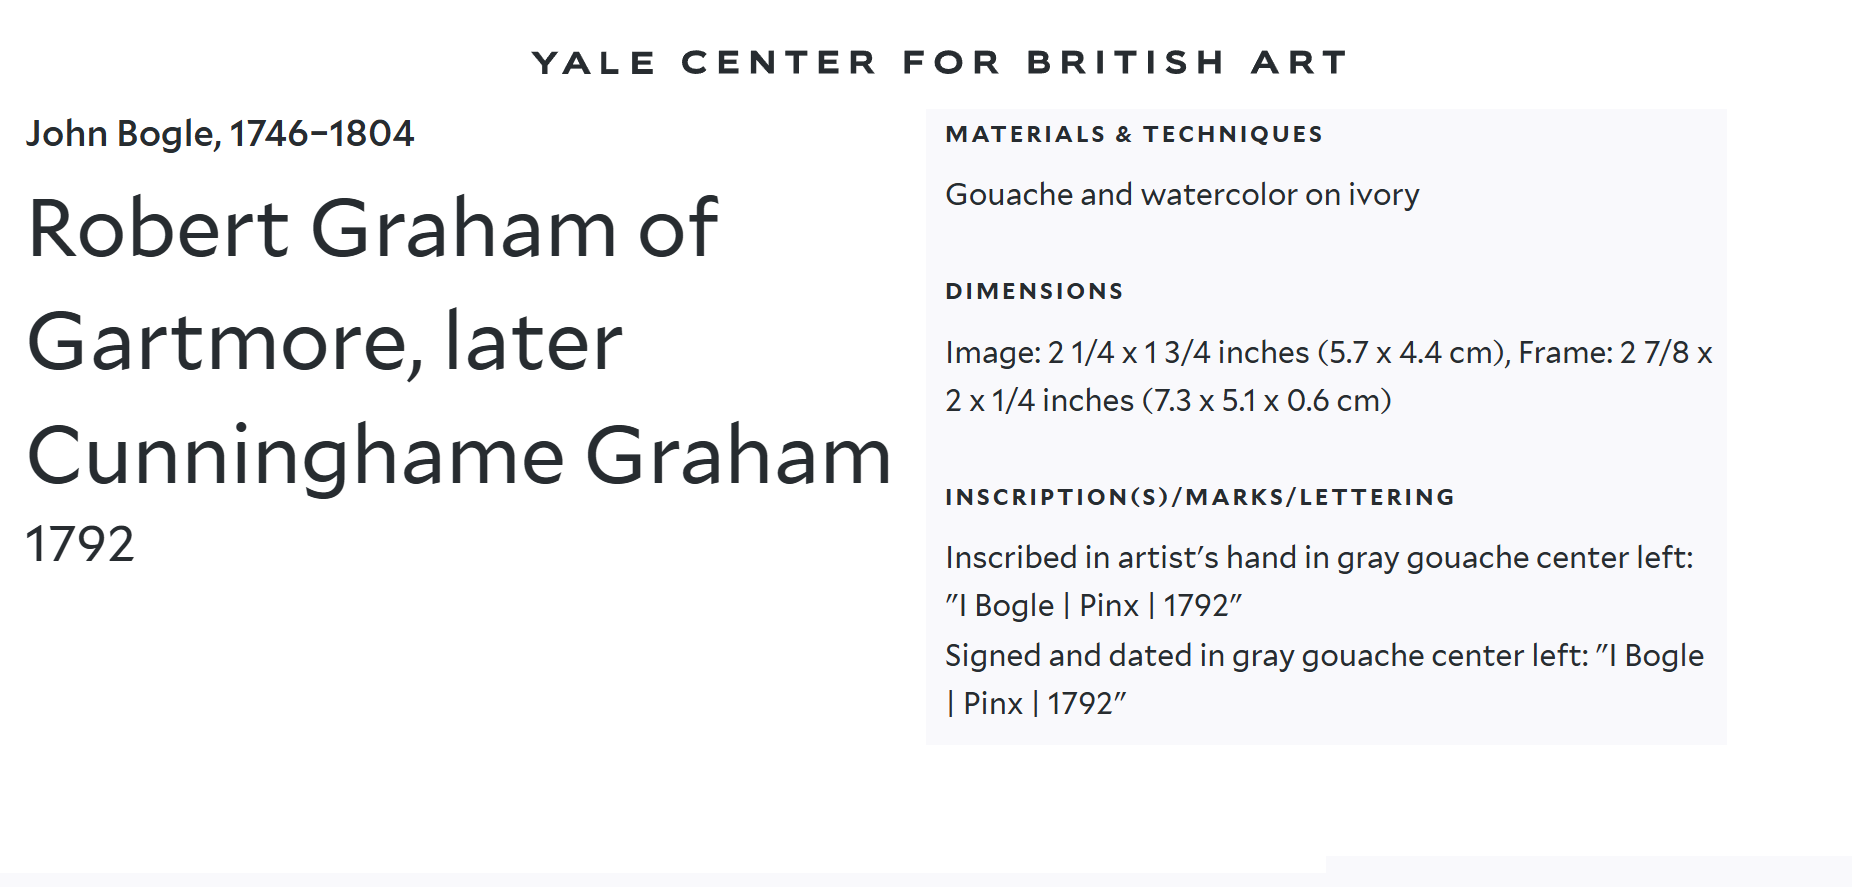Click the first '"I Bogle | Pinx | 1792"' line
1852x887 pixels.
pos(1093,606)
